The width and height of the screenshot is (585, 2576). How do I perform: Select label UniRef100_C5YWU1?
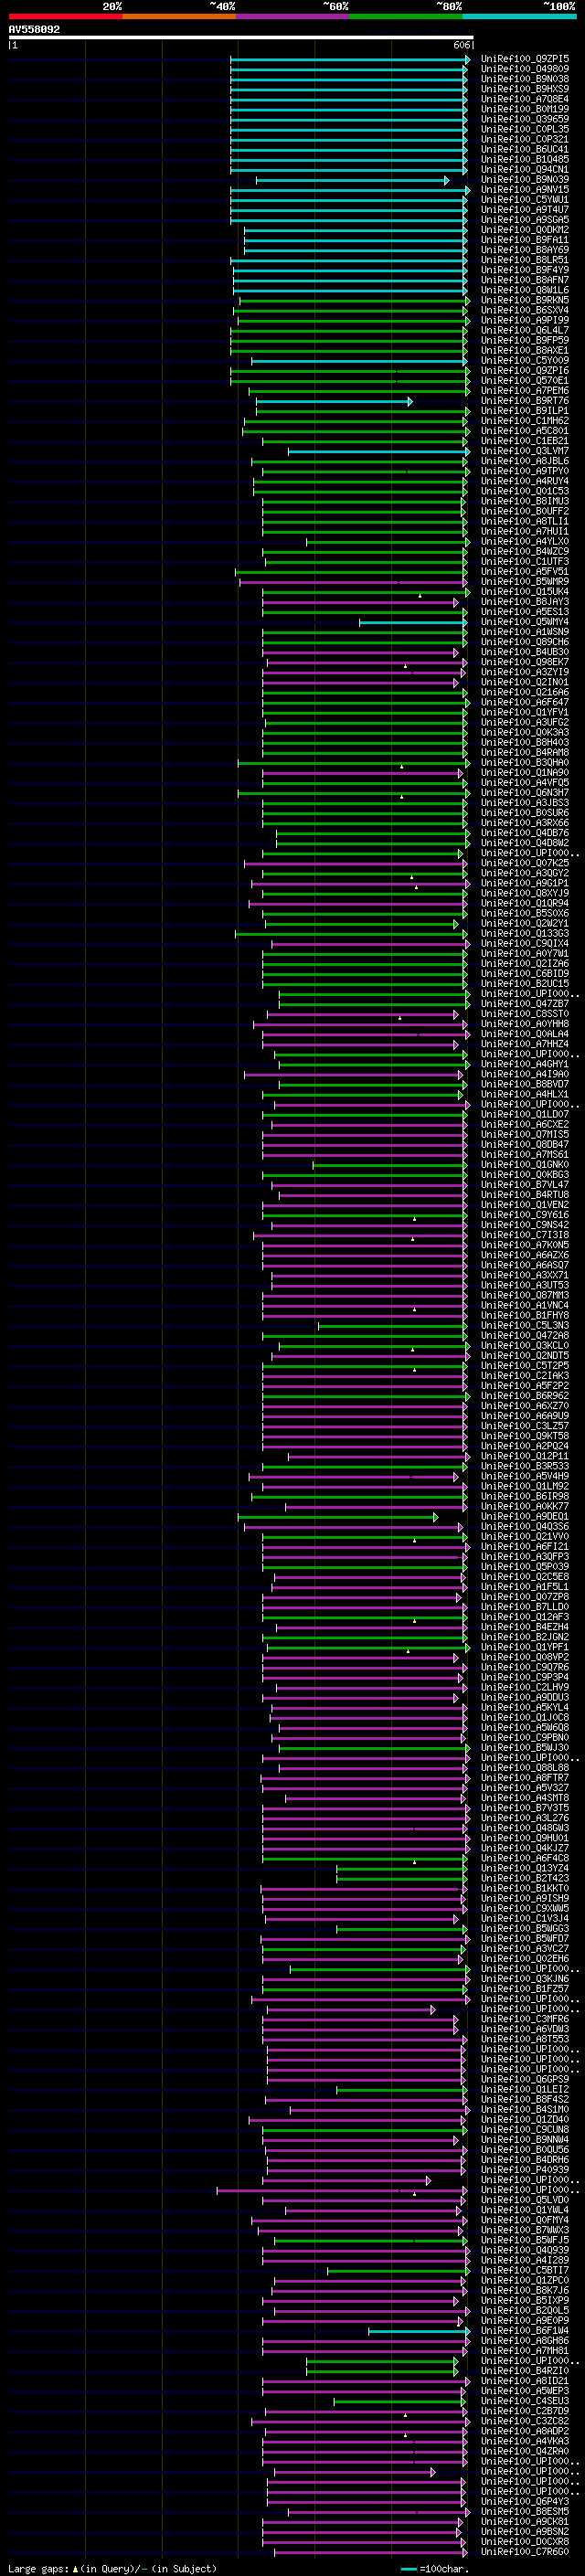coord(525,200)
